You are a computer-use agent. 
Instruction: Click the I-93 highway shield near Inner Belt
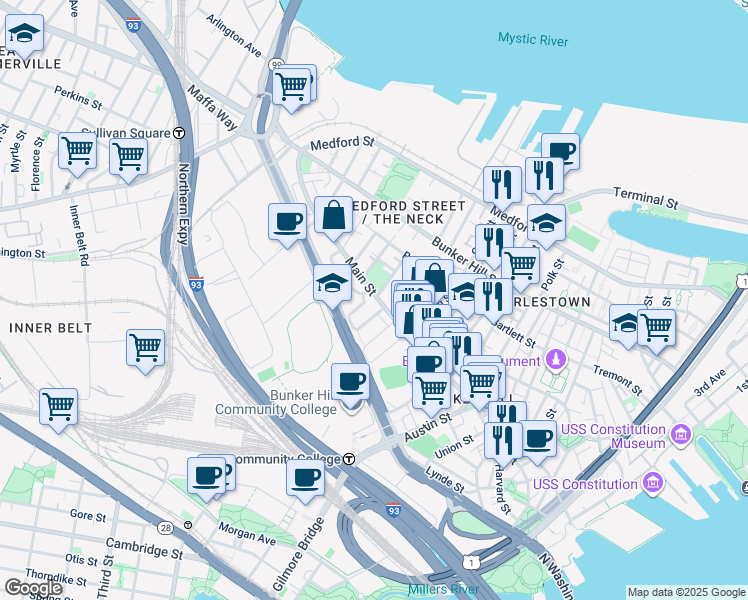click(196, 285)
